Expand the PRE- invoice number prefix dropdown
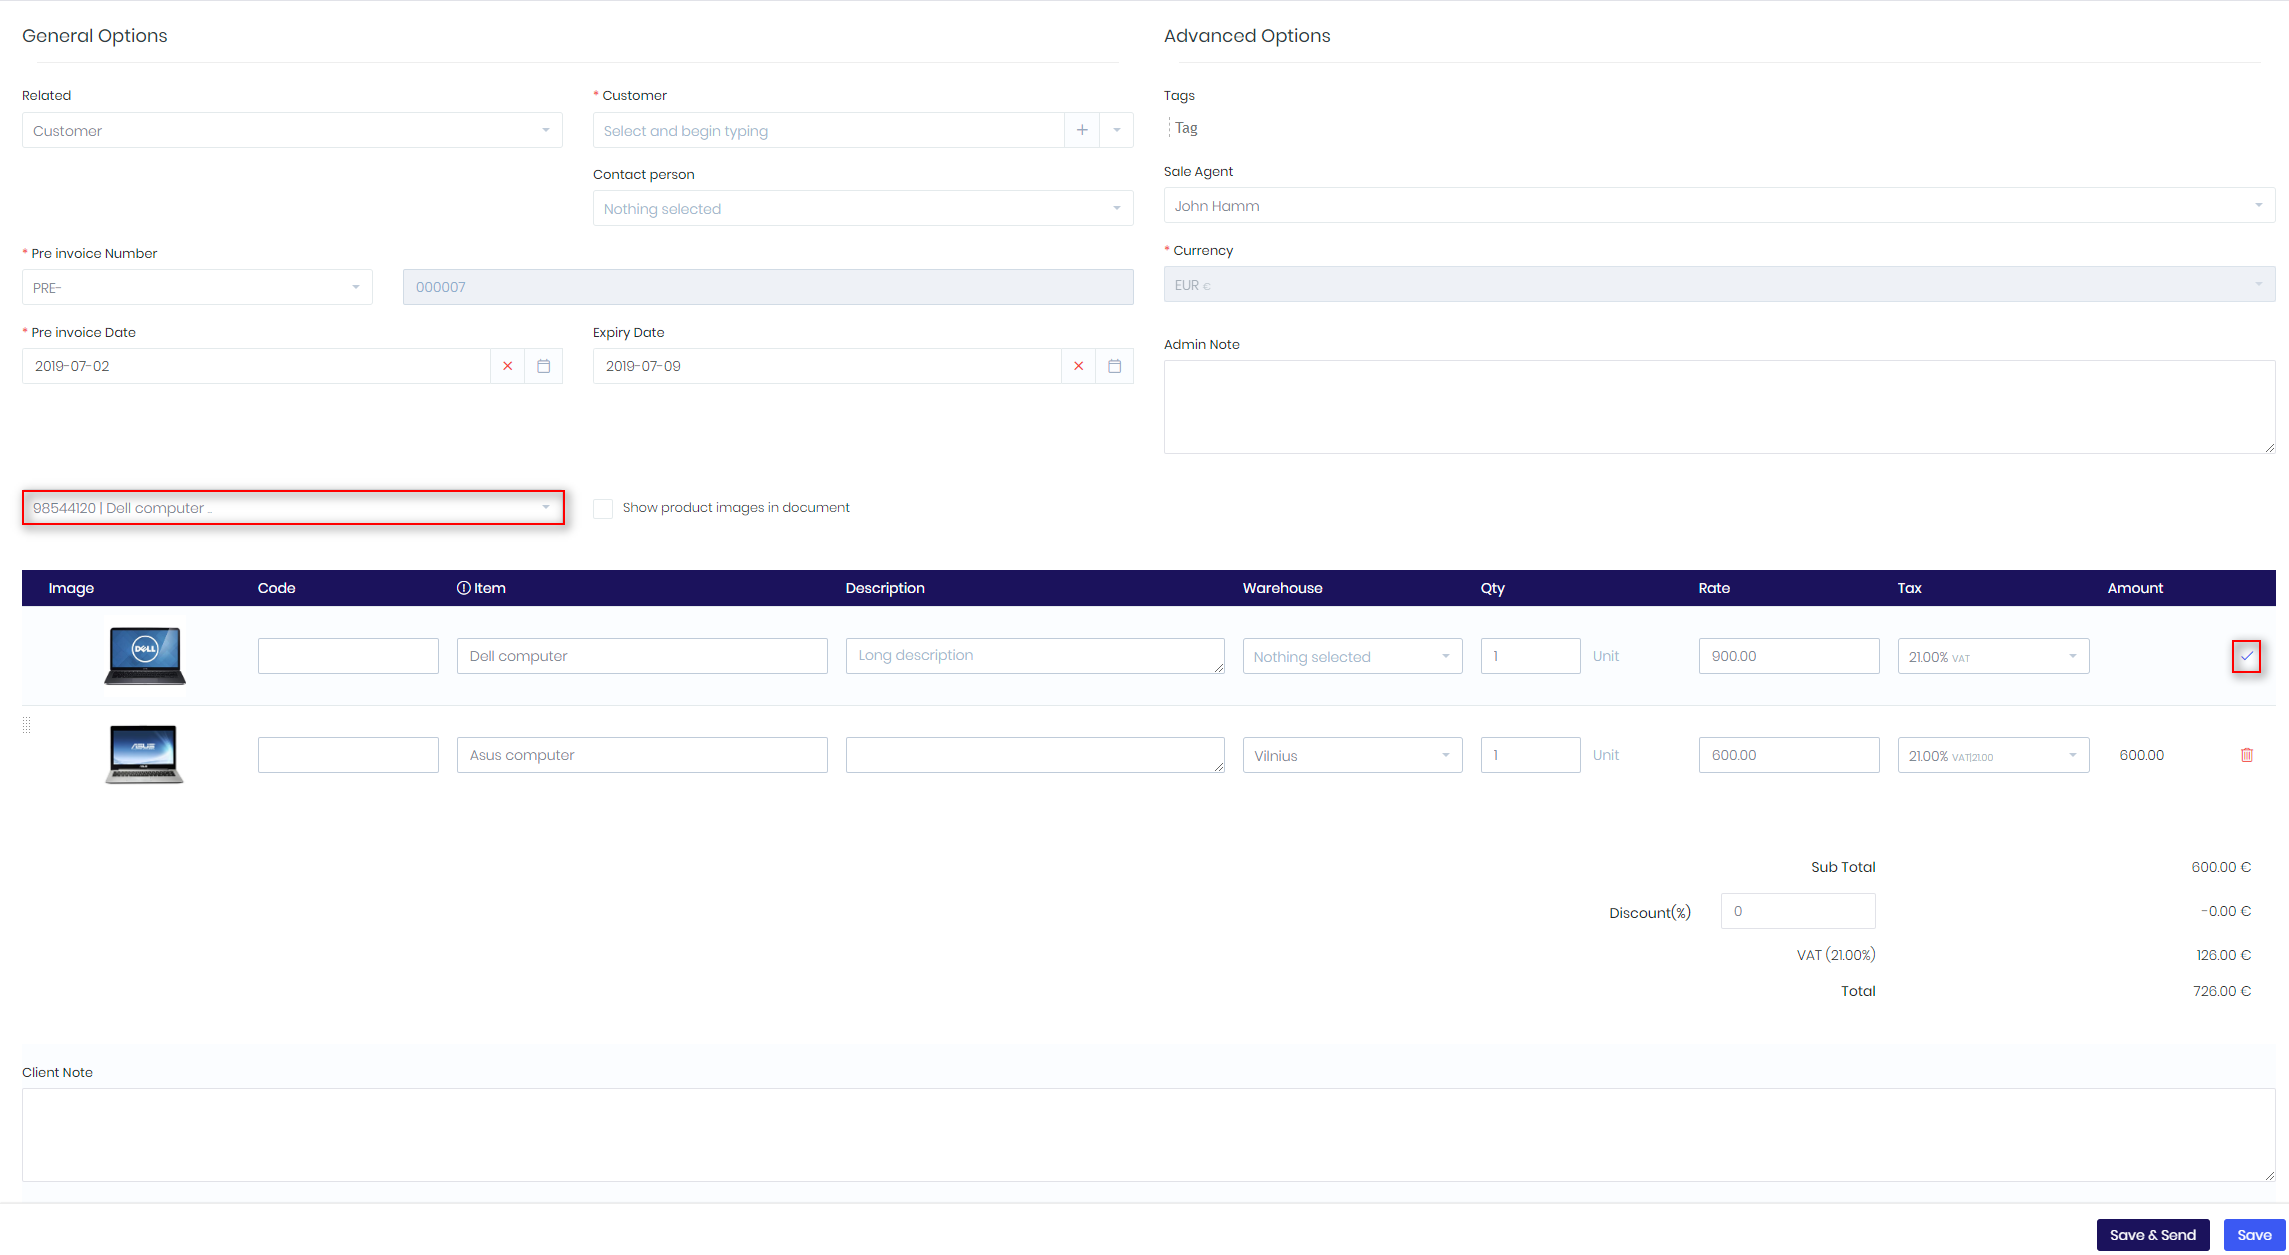Image resolution: width=2289 pixels, height=1255 pixels. coord(196,287)
